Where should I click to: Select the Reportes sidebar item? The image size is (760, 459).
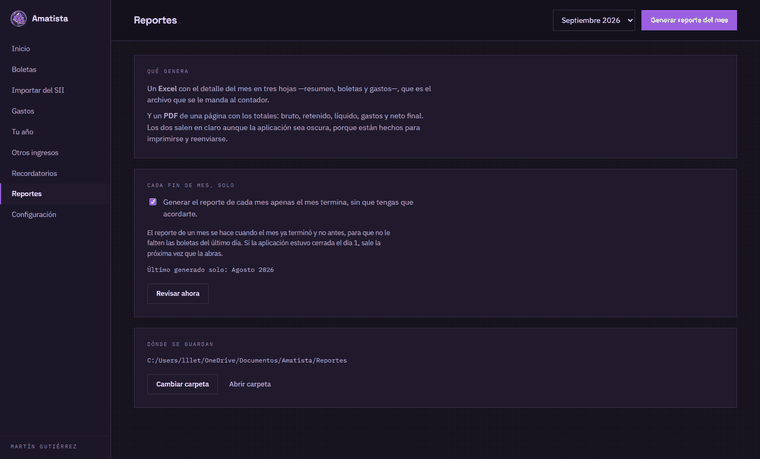coord(55,194)
